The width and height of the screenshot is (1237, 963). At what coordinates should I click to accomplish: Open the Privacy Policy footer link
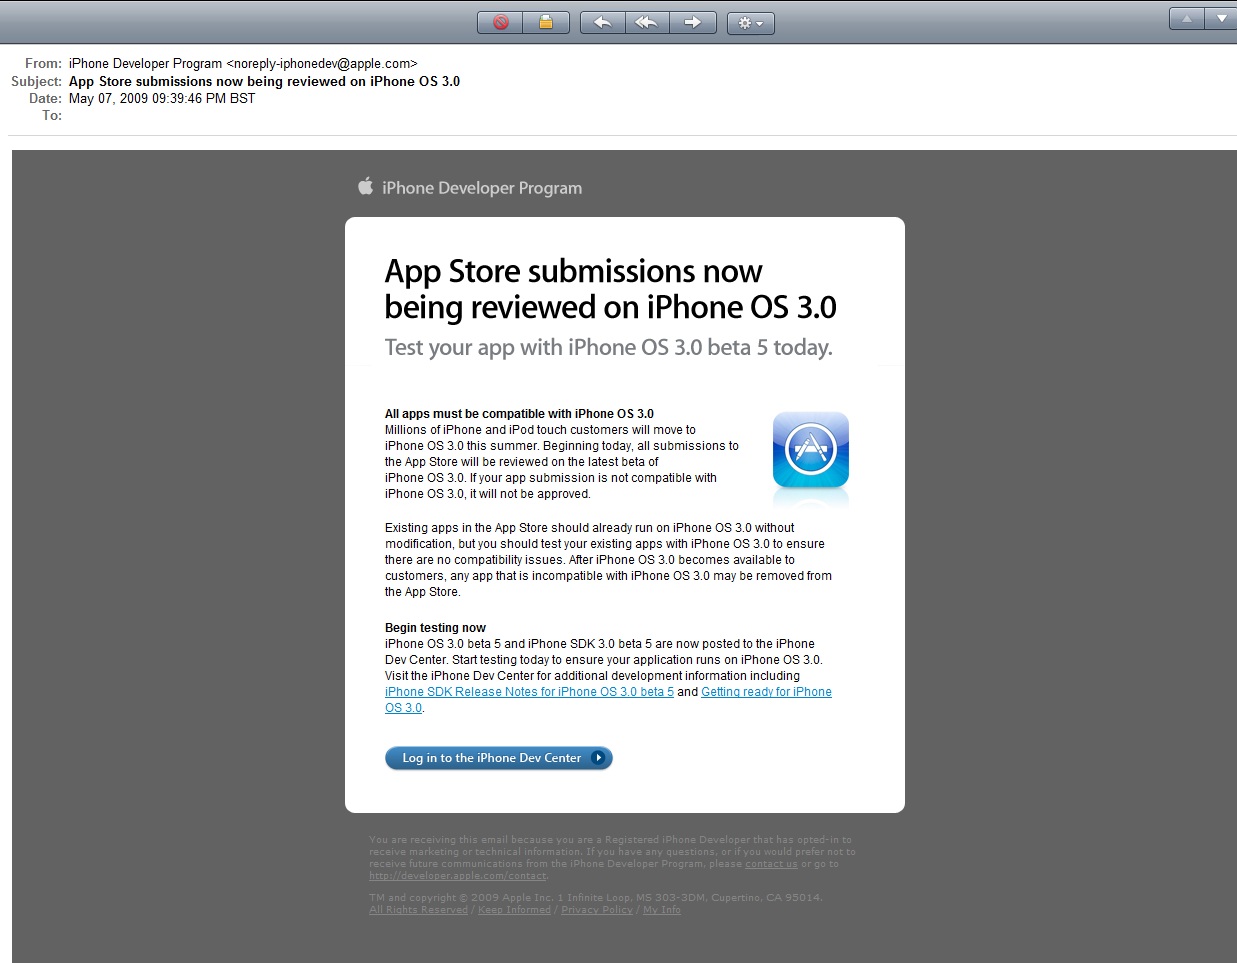597,910
